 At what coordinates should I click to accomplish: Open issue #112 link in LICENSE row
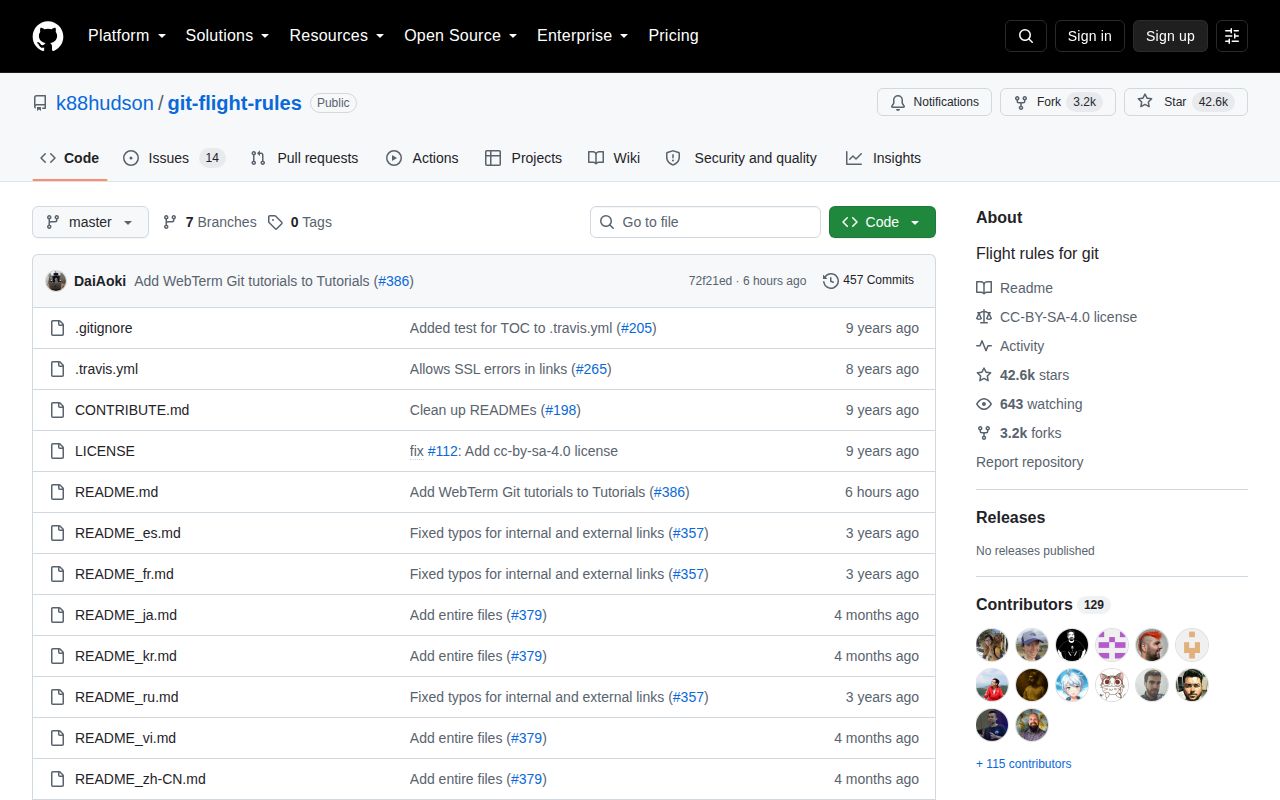coord(442,451)
